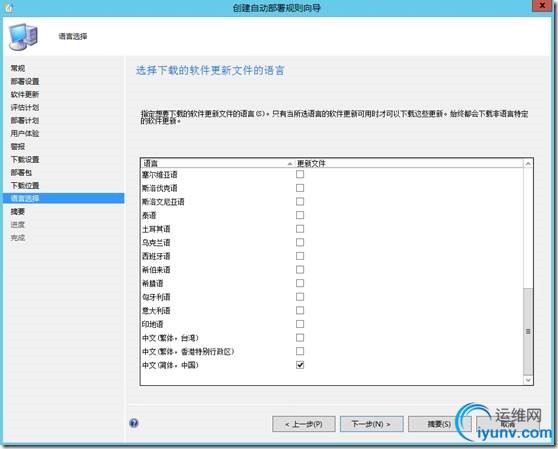558x449 pixels.
Task: Open the 部署计划 step
Action: (x=25, y=120)
